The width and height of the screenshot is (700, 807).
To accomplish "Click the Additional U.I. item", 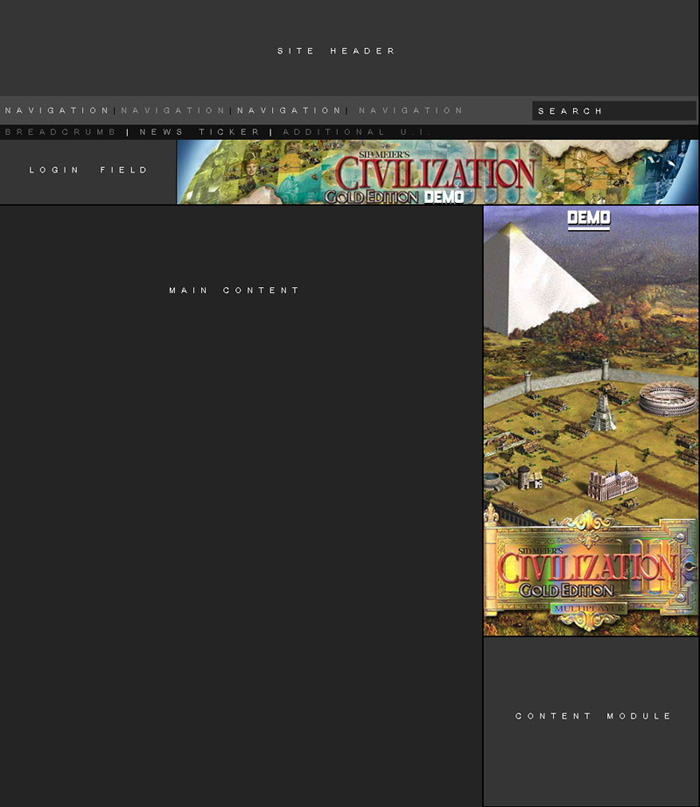I will [x=356, y=132].
